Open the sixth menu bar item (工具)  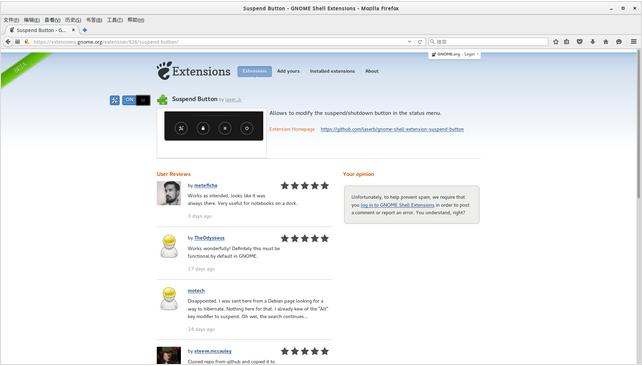click(115, 20)
